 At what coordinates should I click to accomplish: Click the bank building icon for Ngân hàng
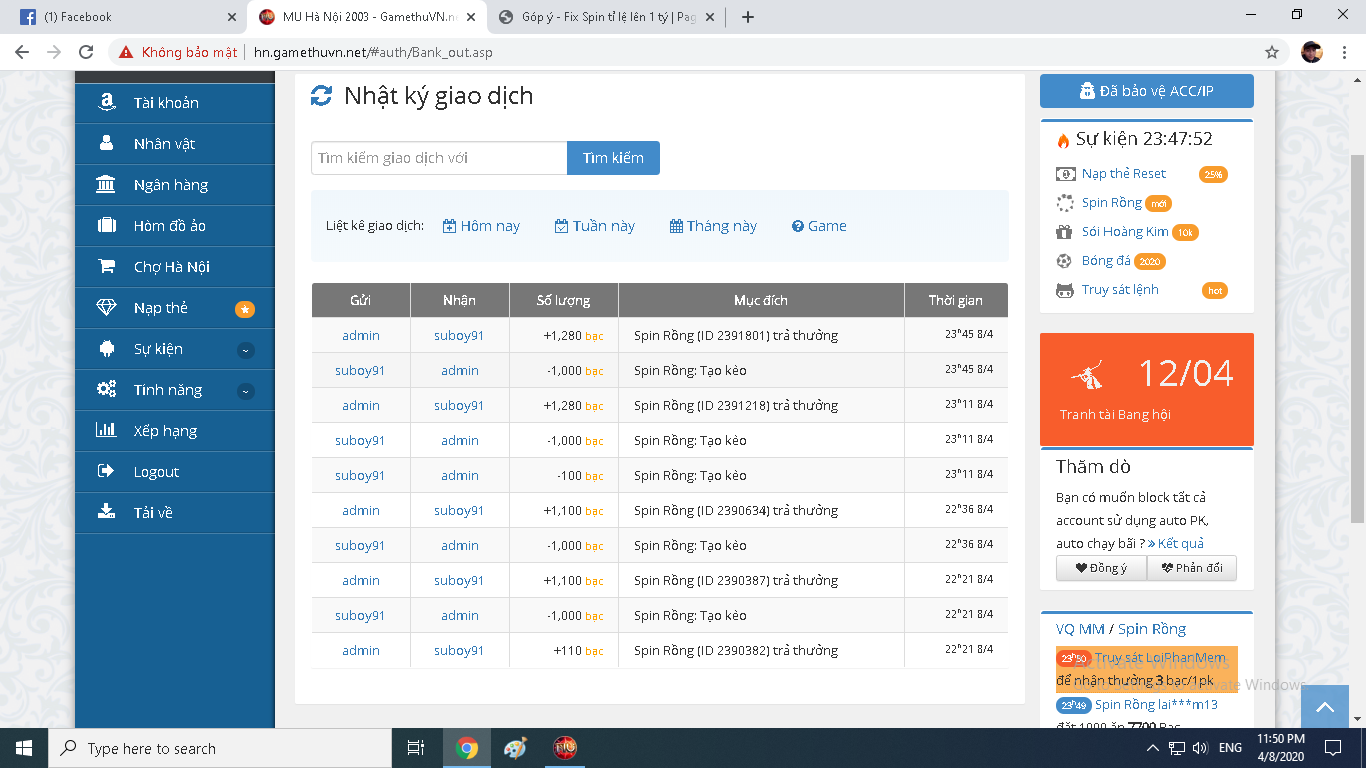pos(105,185)
